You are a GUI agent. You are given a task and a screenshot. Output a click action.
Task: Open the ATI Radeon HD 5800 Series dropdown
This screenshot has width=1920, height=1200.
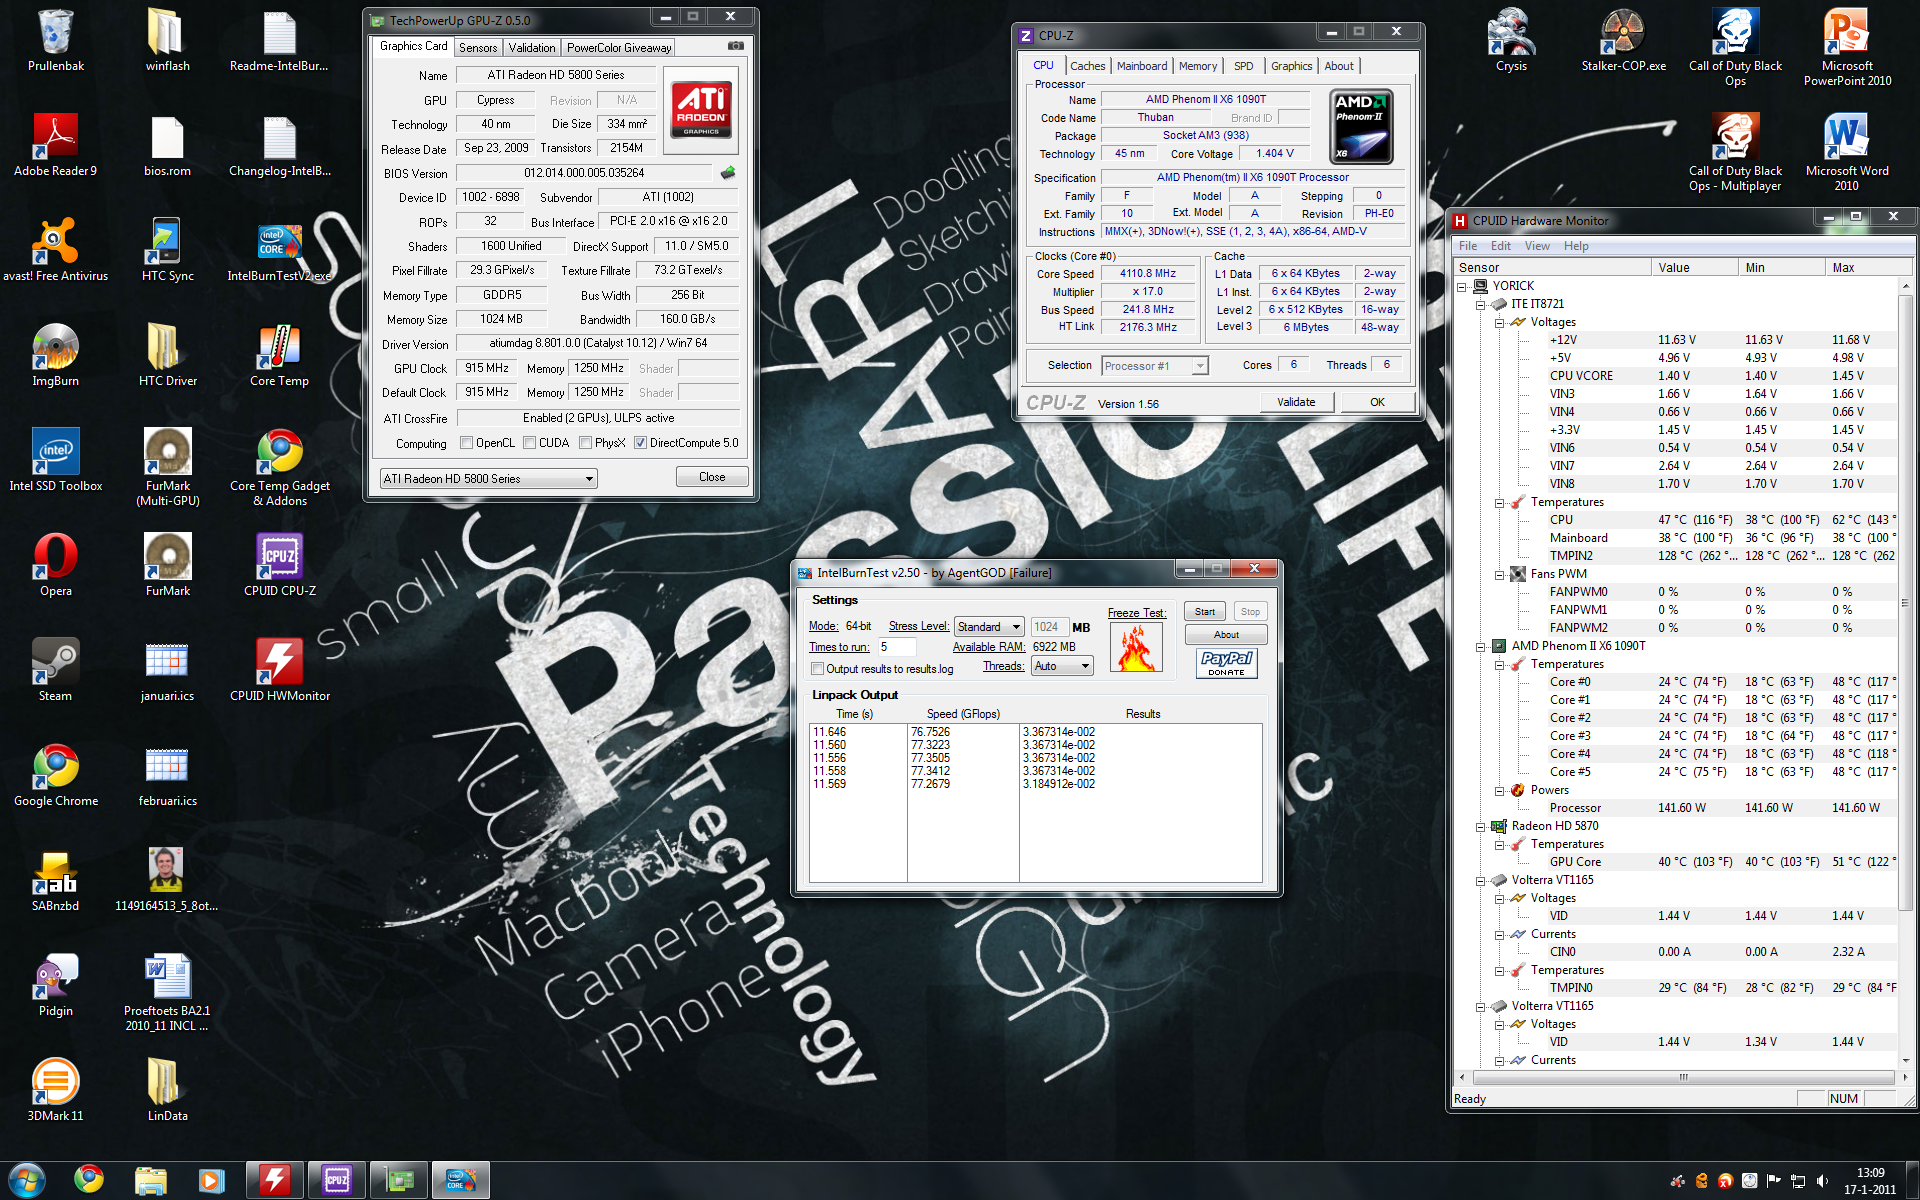[488, 479]
